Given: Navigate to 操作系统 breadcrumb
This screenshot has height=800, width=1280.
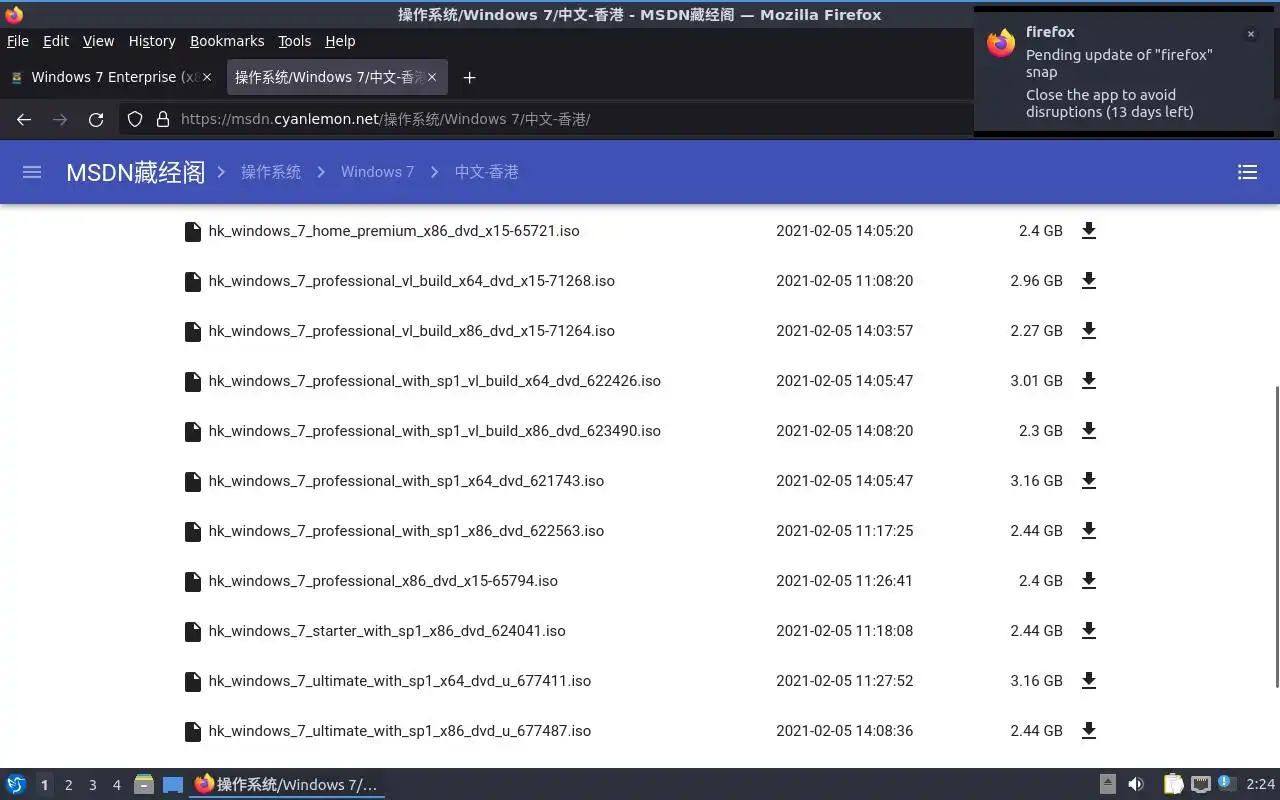Looking at the screenshot, I should (271, 172).
